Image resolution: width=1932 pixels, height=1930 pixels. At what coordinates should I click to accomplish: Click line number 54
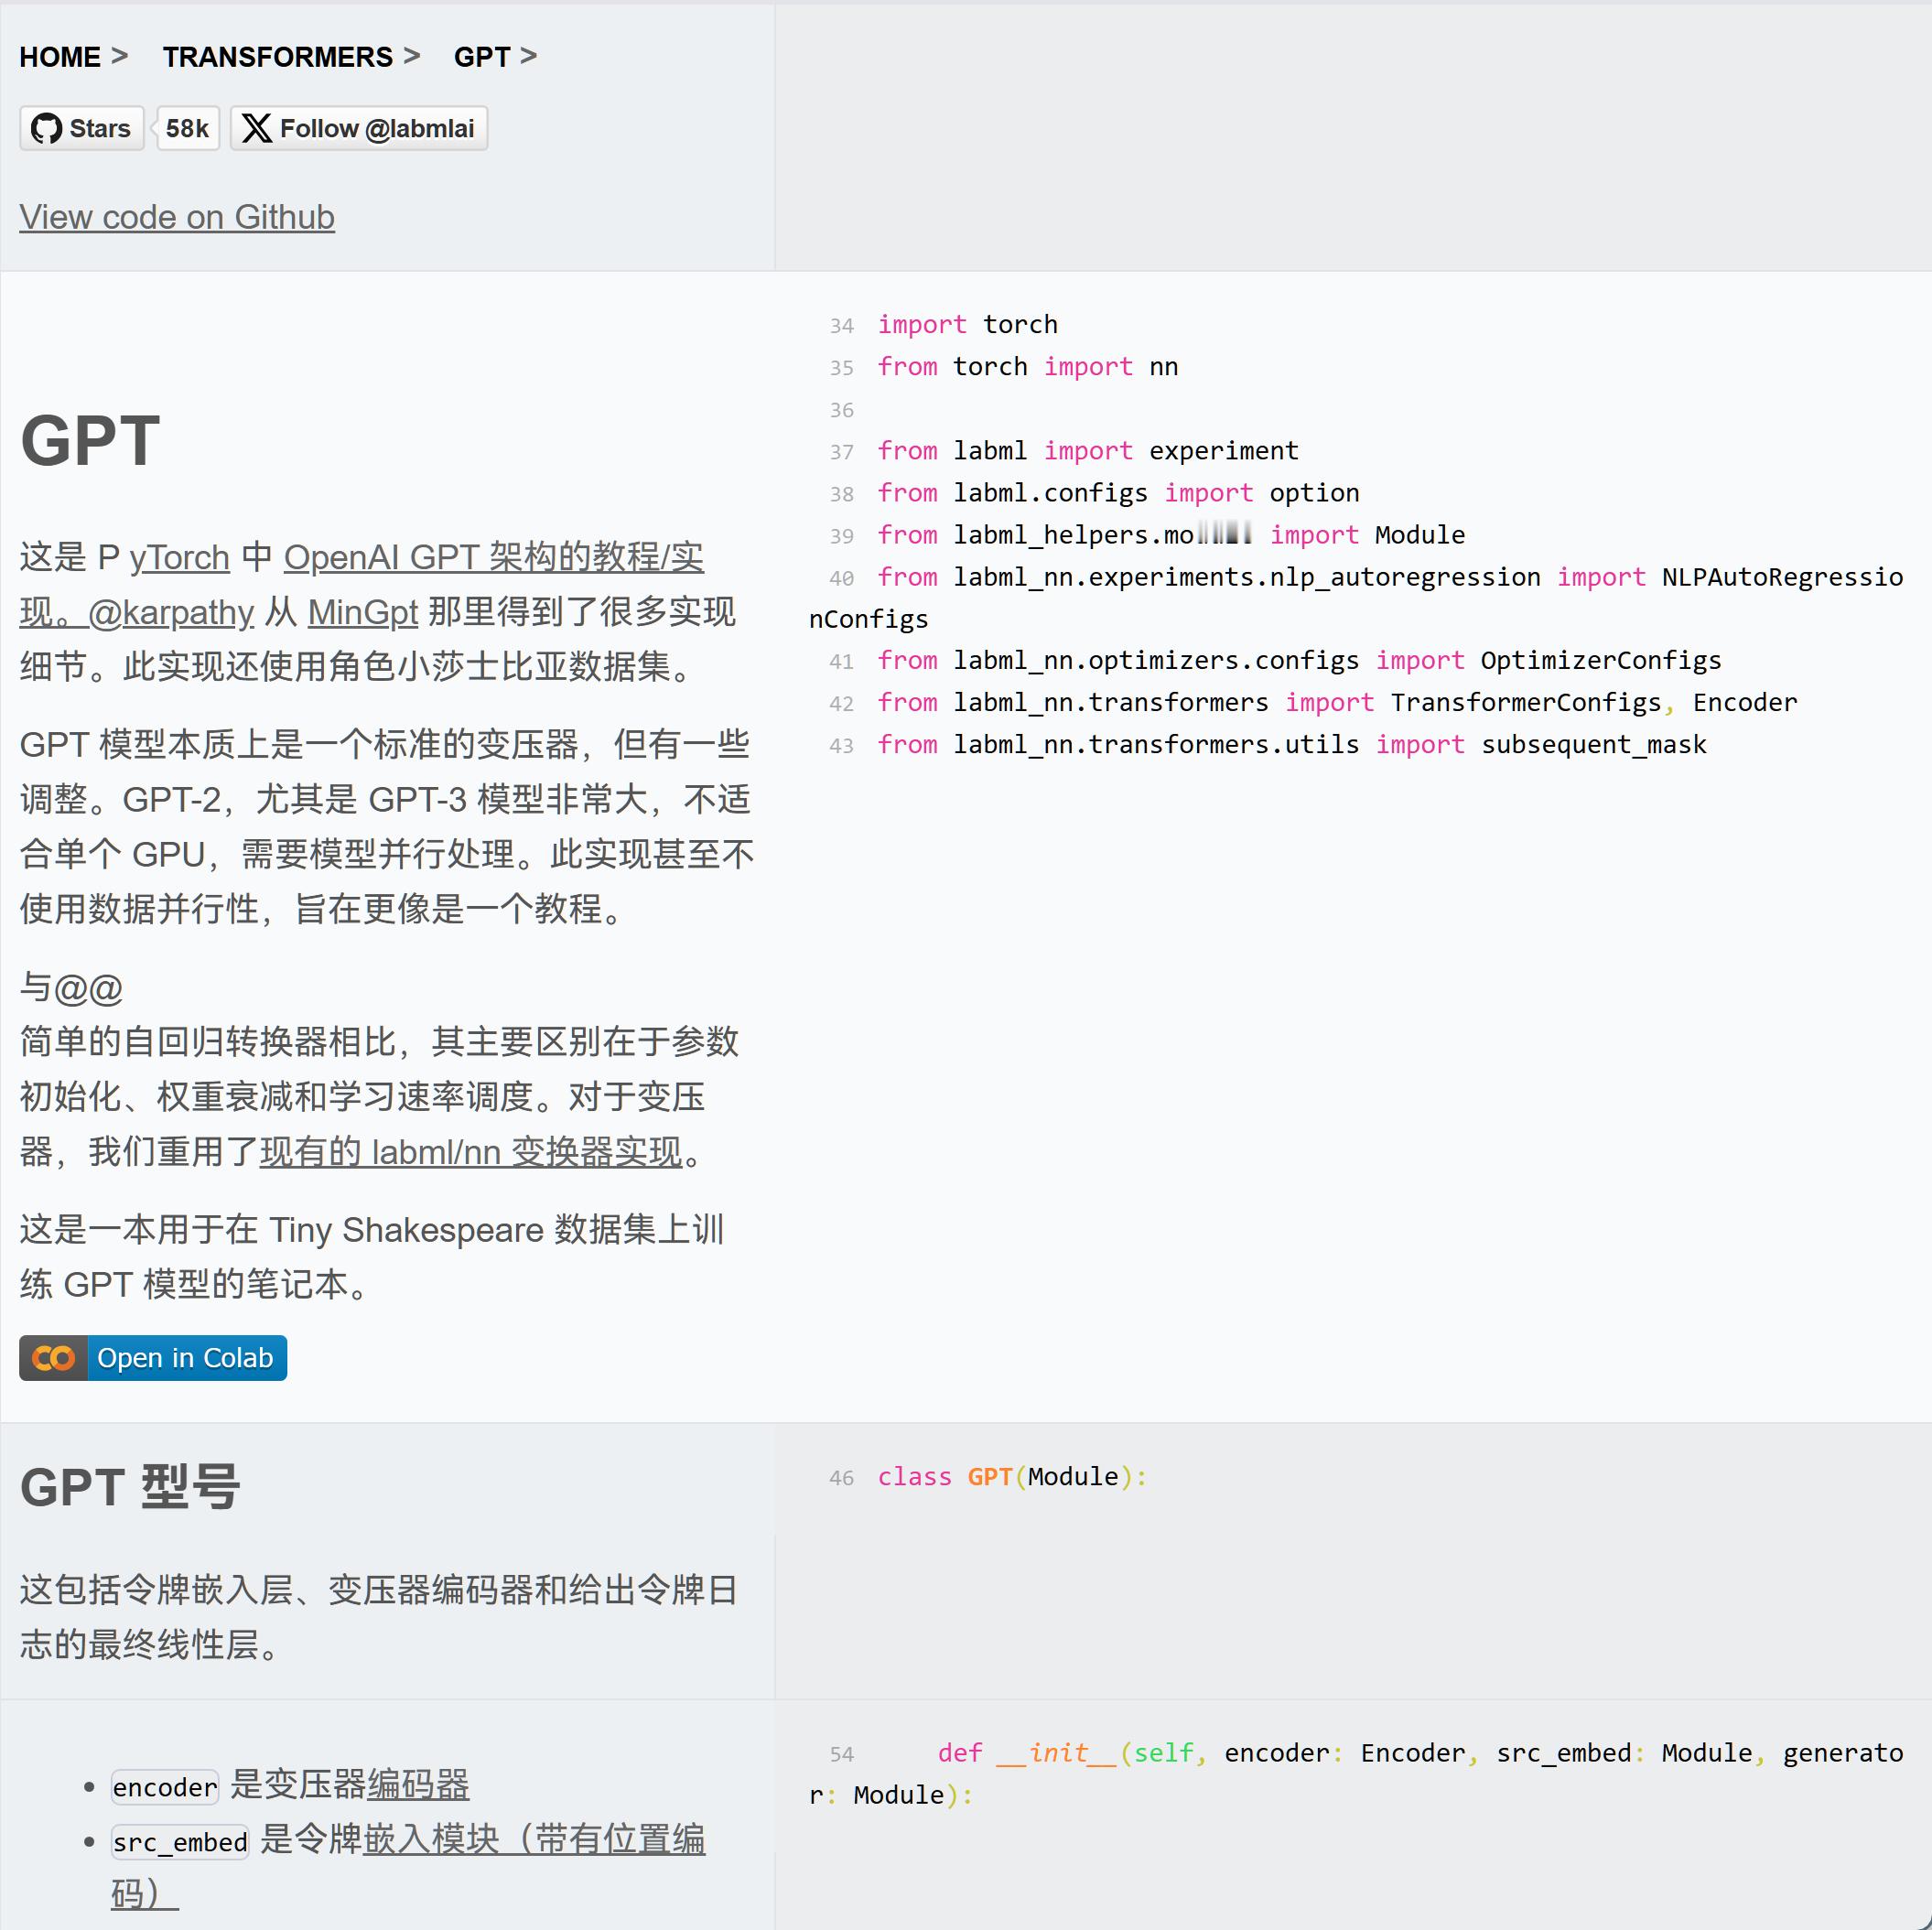point(841,1754)
